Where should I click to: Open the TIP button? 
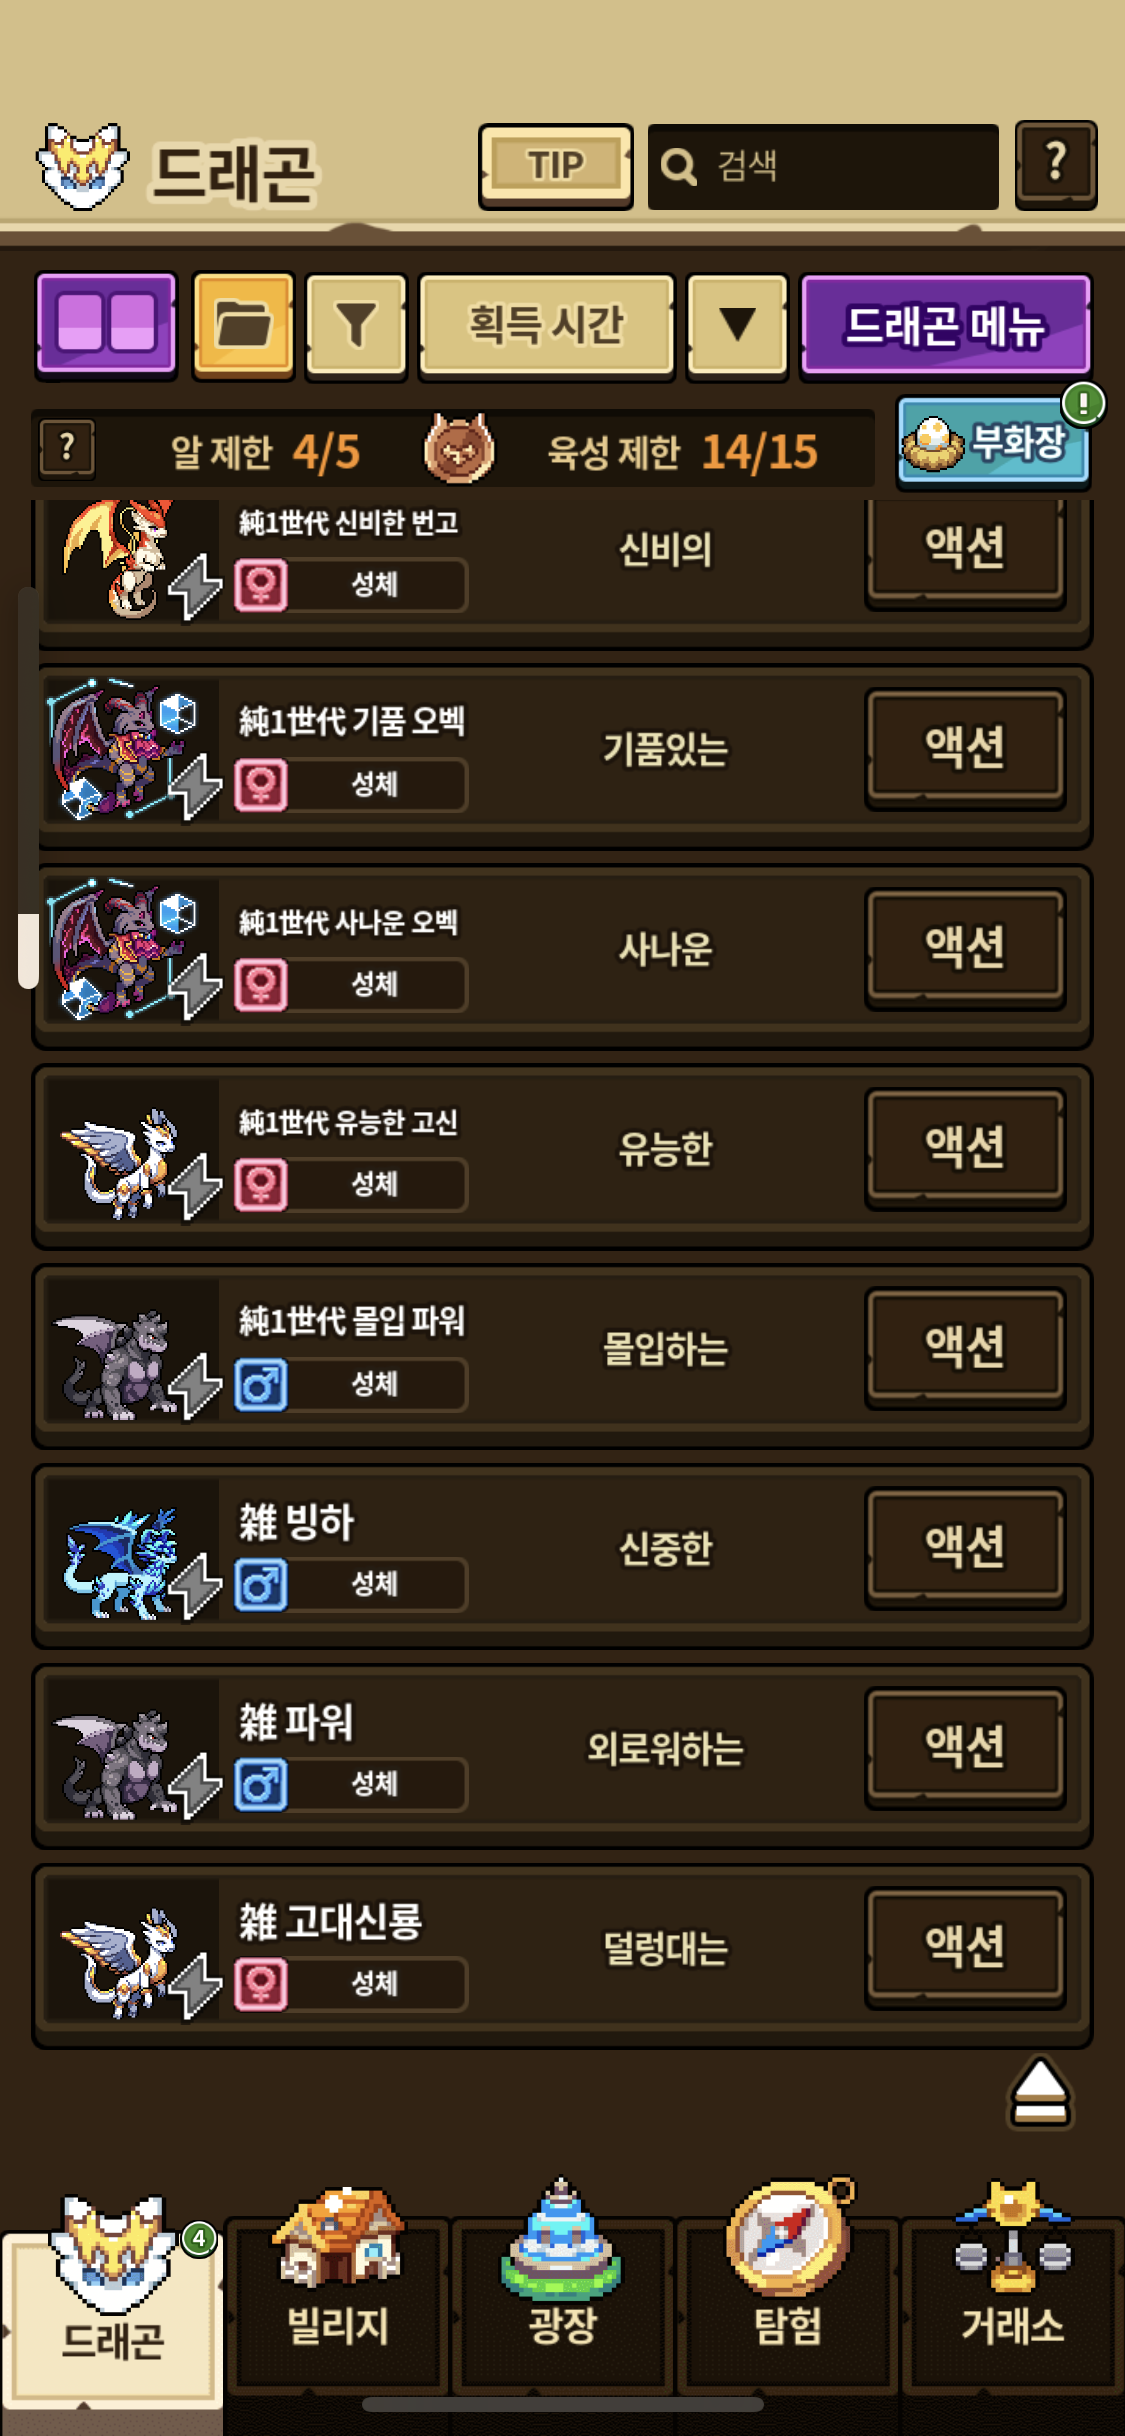point(555,166)
